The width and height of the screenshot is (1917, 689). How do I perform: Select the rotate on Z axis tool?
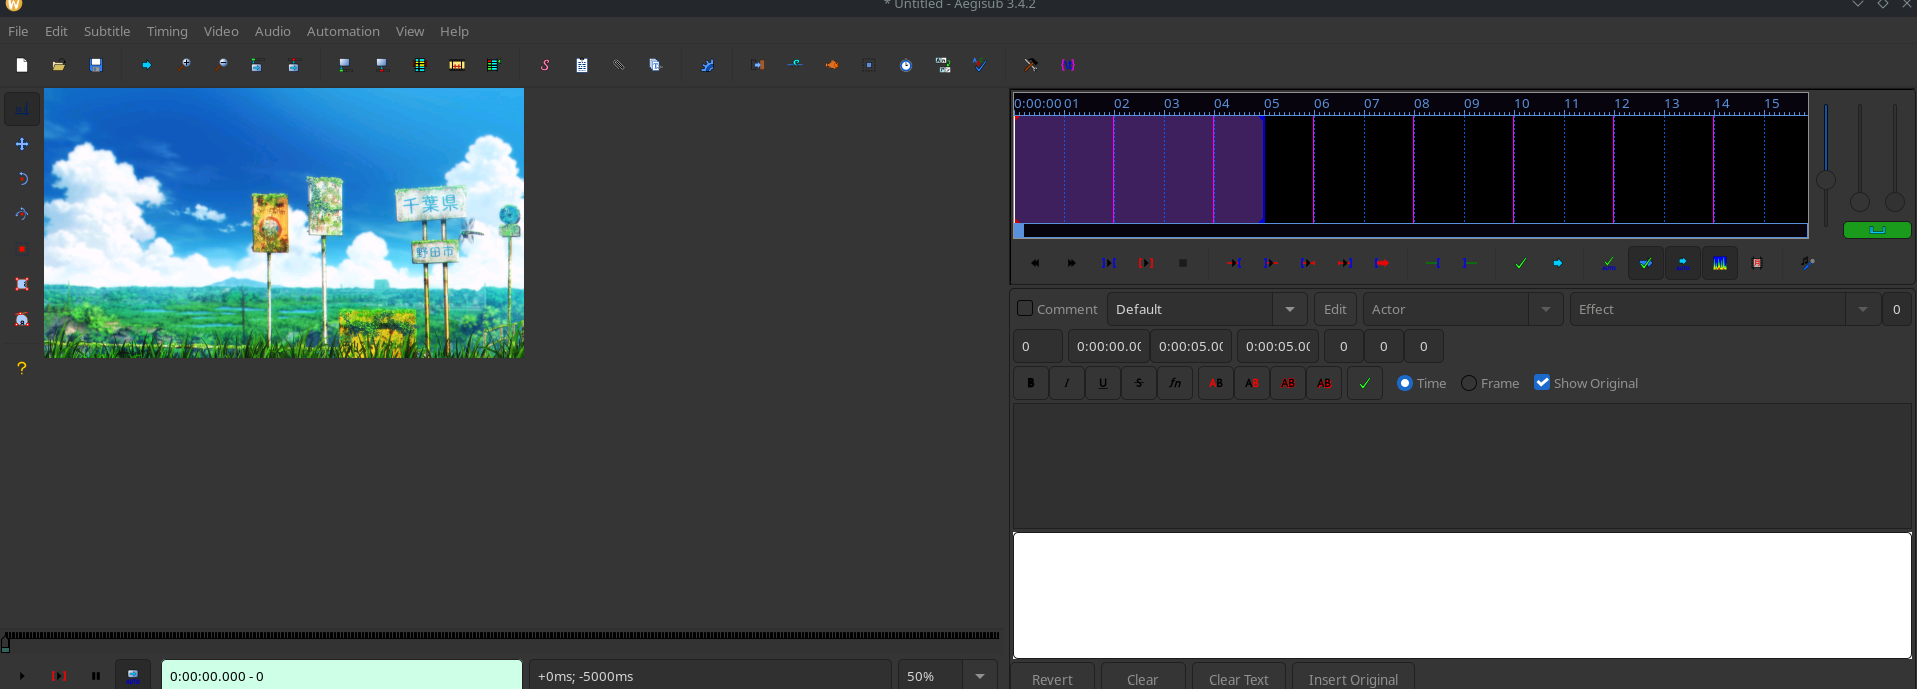[22, 179]
